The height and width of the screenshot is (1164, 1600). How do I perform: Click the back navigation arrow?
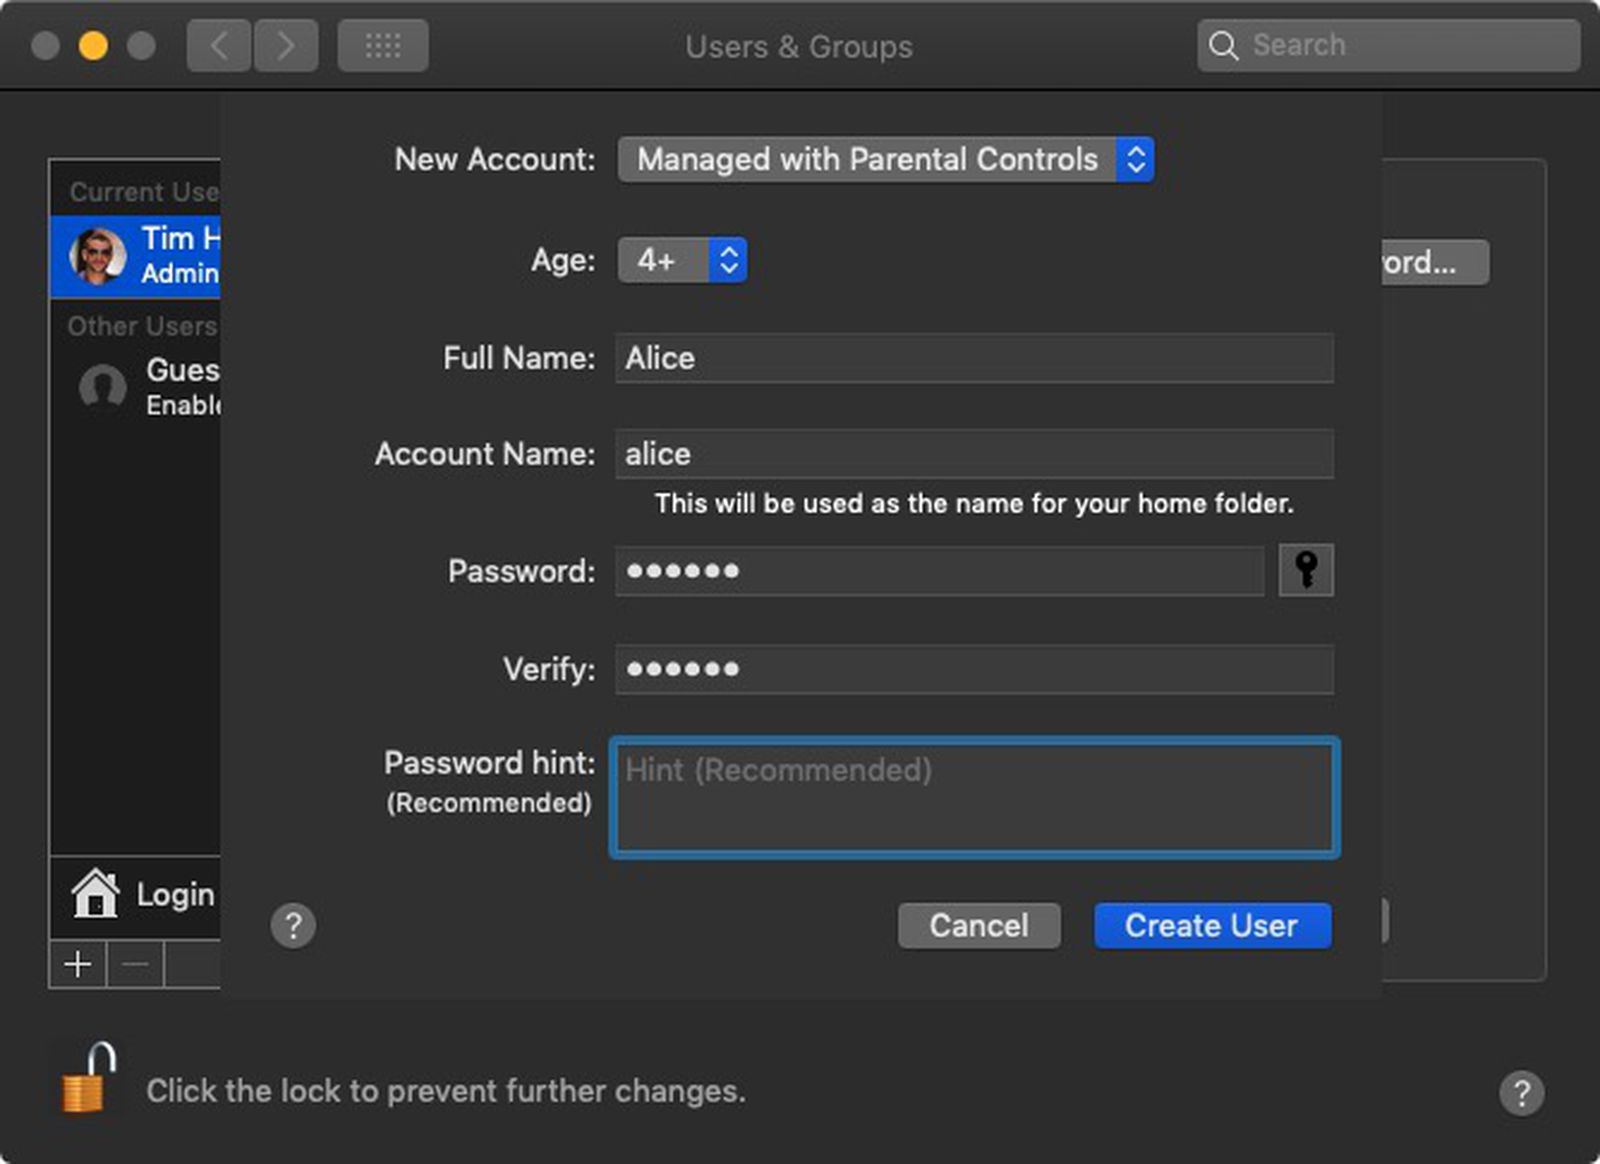point(218,45)
